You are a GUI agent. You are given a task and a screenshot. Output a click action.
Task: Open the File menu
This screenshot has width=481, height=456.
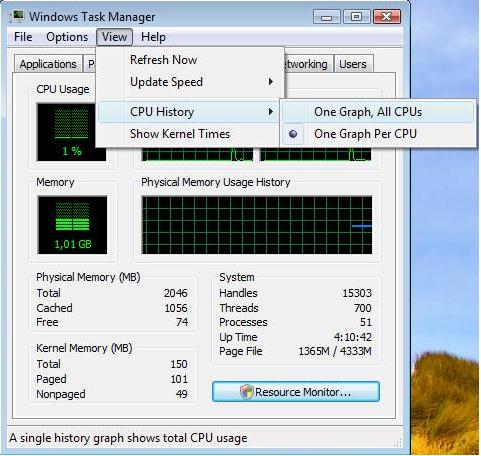coord(23,37)
